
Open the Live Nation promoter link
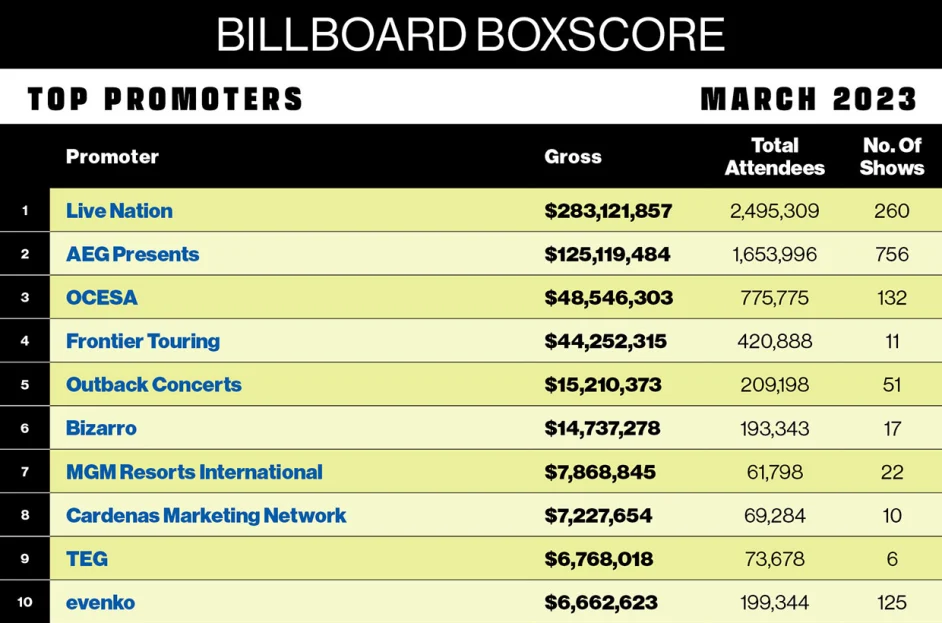(119, 211)
